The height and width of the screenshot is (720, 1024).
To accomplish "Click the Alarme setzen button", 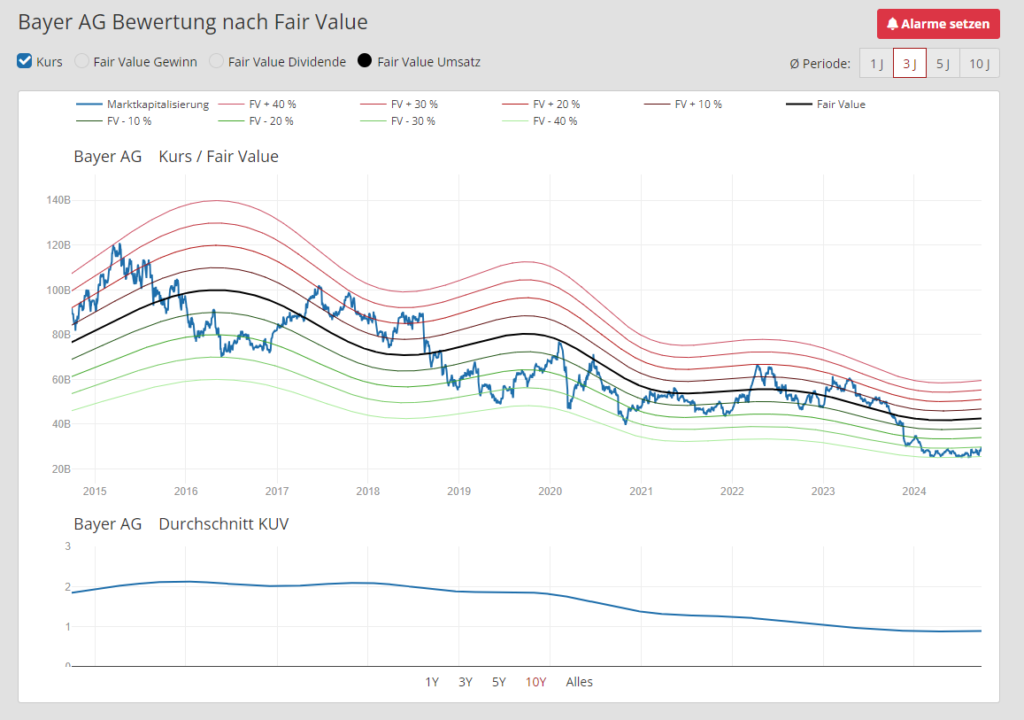I will pos(937,24).
